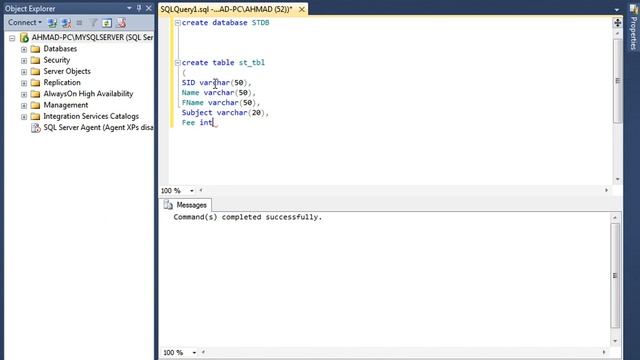640x360 pixels.
Task: Expand the Integration Services Catalogs node
Action: pyautogui.click(x=24, y=117)
